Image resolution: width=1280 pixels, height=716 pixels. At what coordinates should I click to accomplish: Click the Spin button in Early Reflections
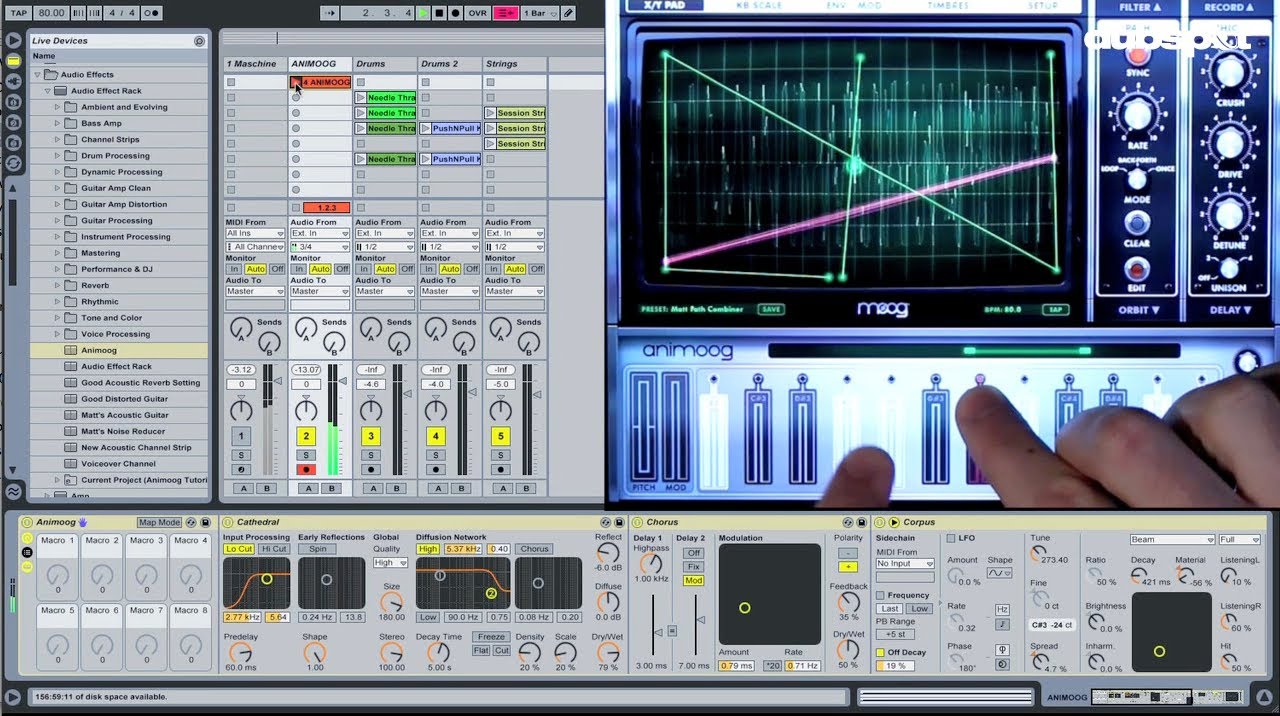pos(317,549)
